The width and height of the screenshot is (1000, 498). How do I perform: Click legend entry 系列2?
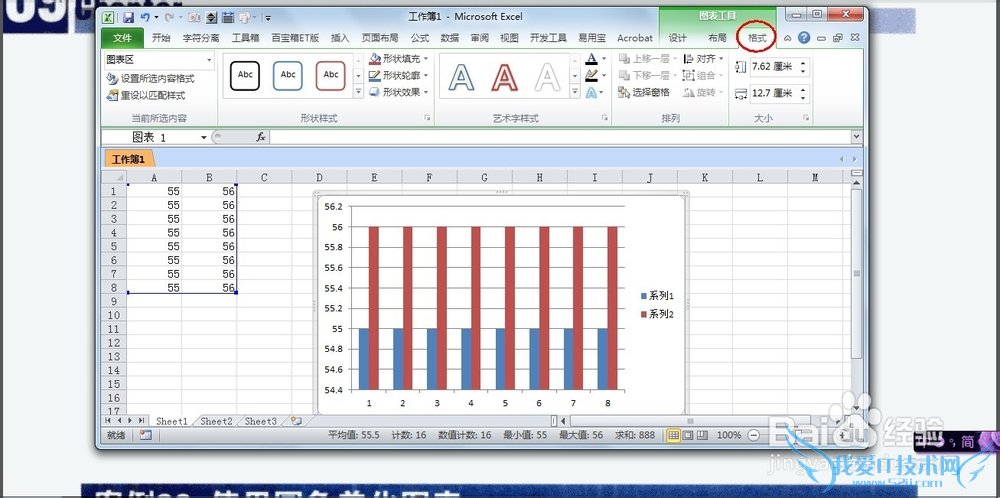[658, 314]
